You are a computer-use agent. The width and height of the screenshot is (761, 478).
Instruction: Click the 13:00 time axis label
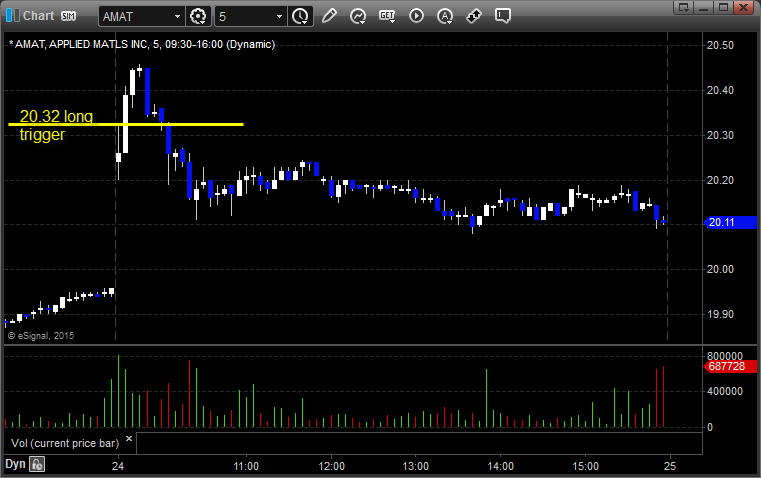[416, 466]
